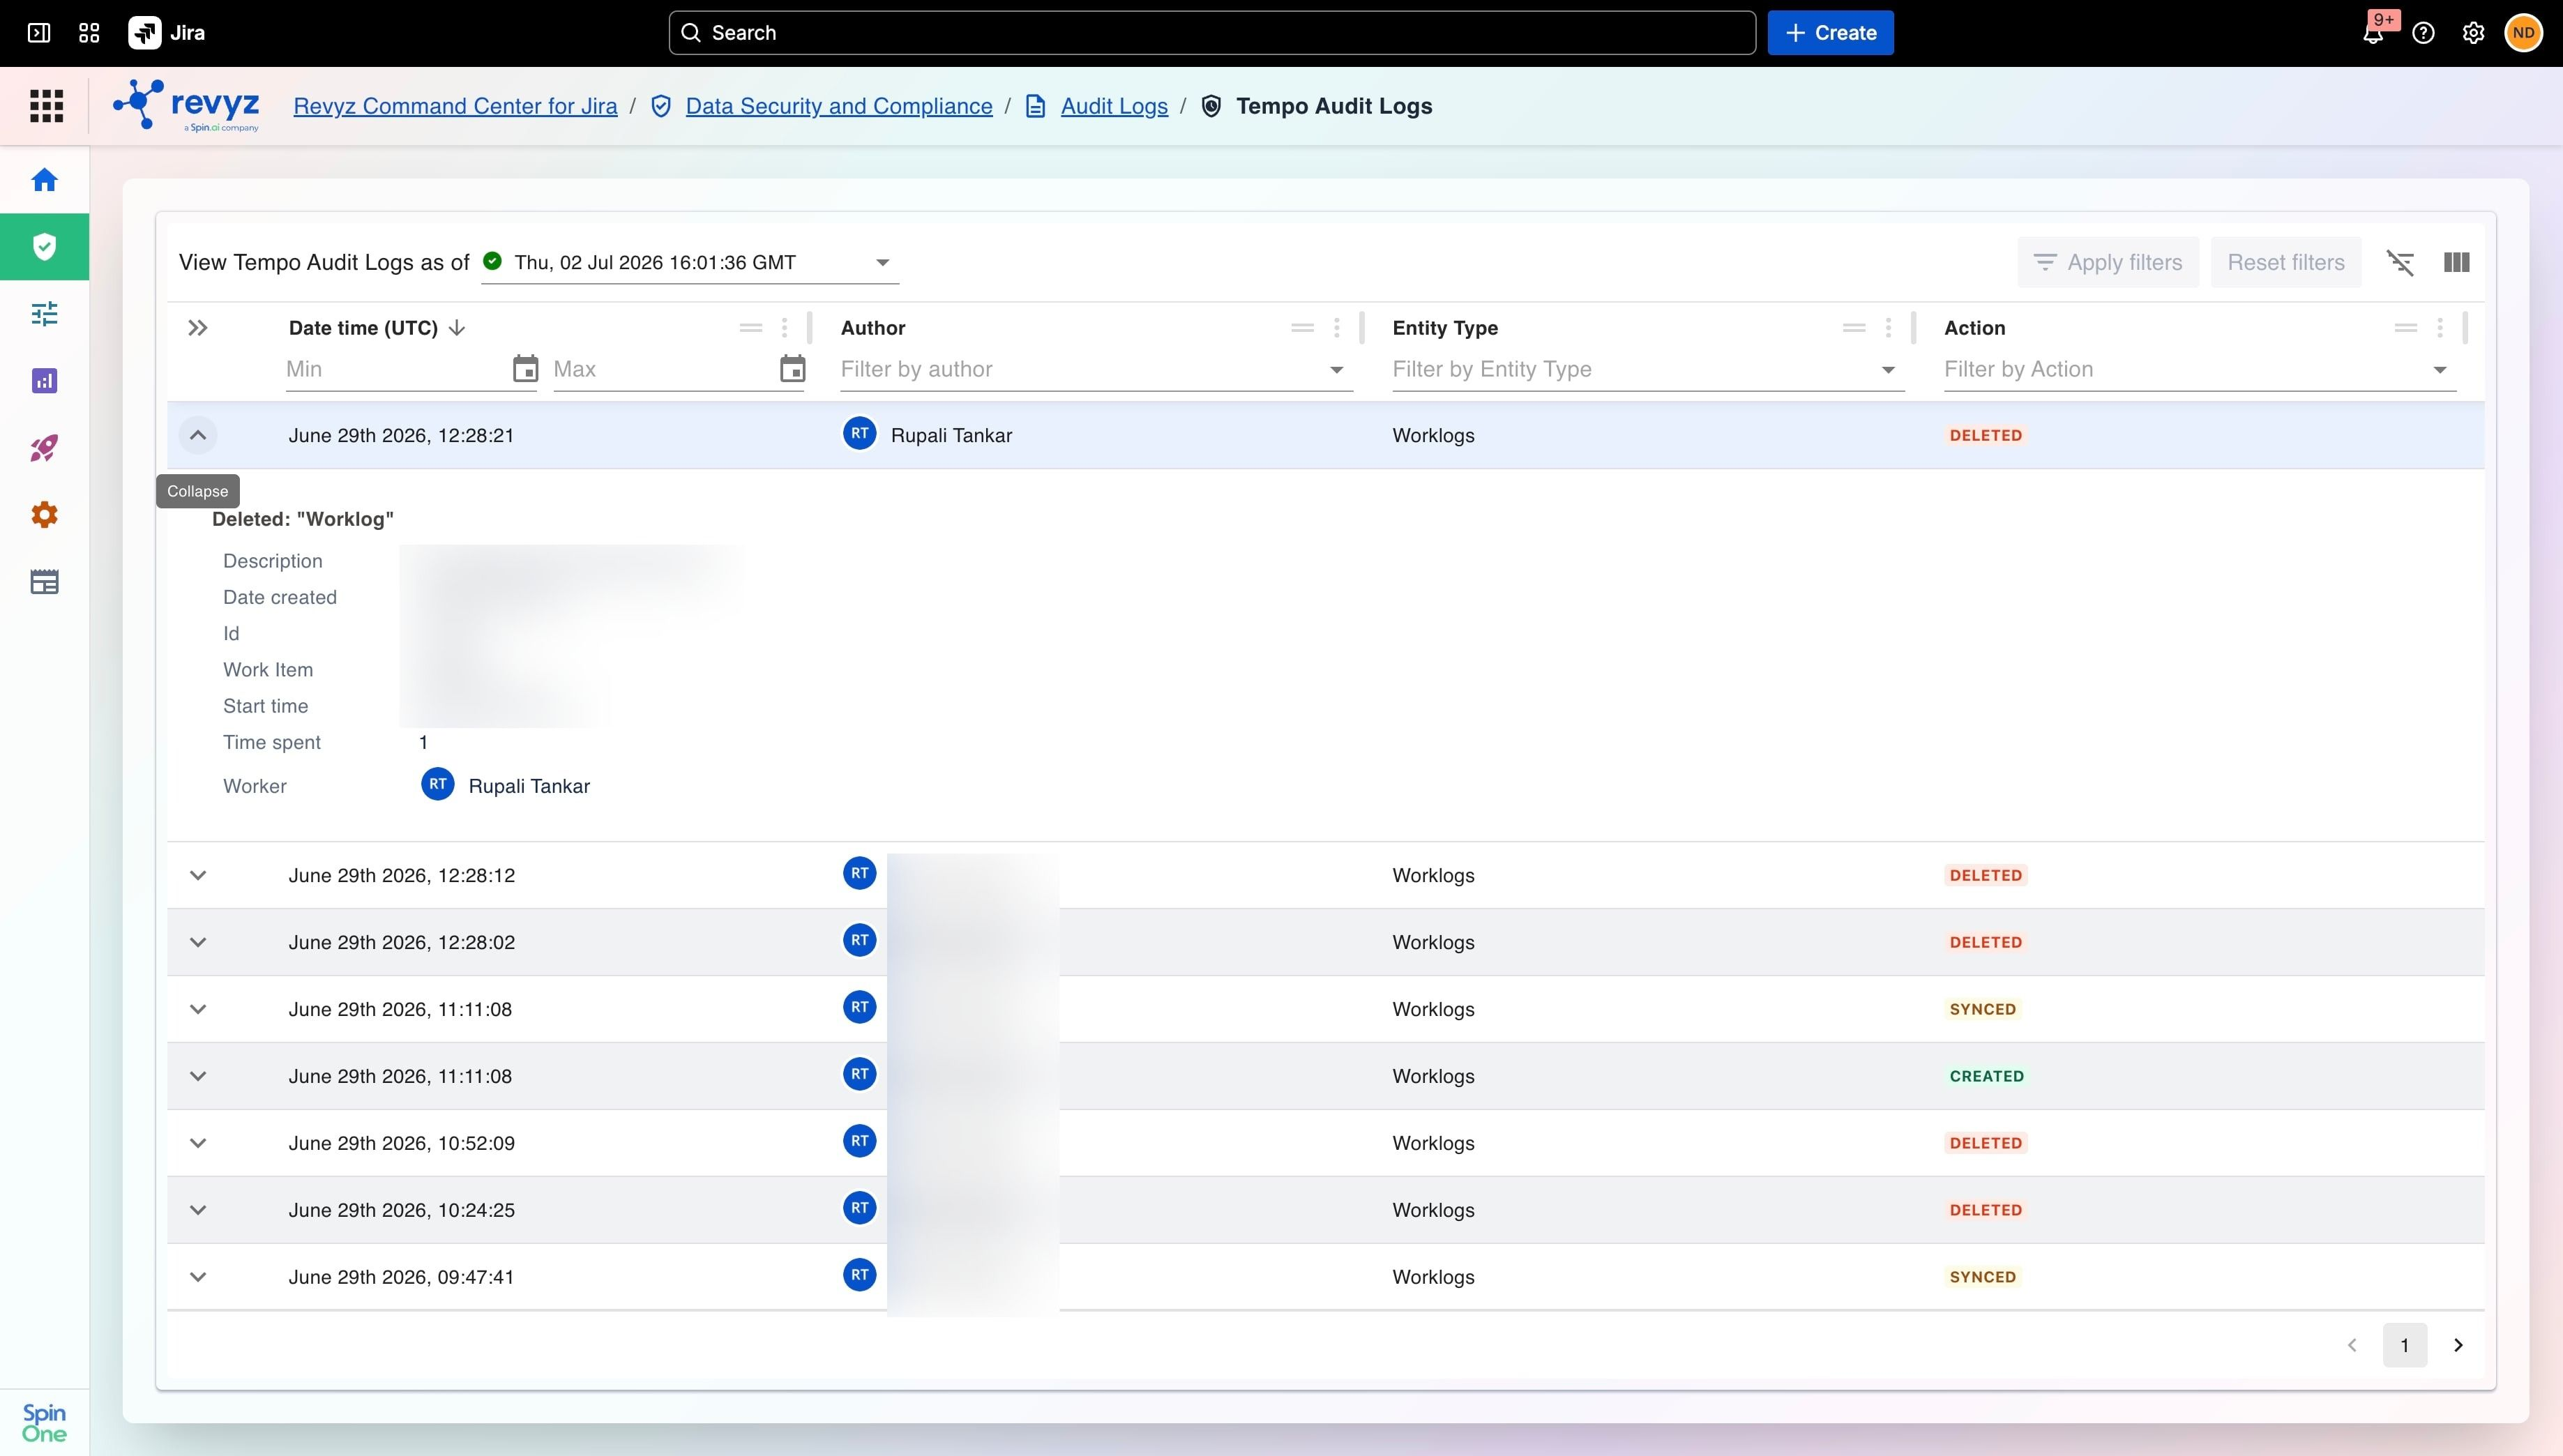Open Revyz Command Center for Jira breadcrumb
This screenshot has width=2563, height=1456.
[x=455, y=106]
